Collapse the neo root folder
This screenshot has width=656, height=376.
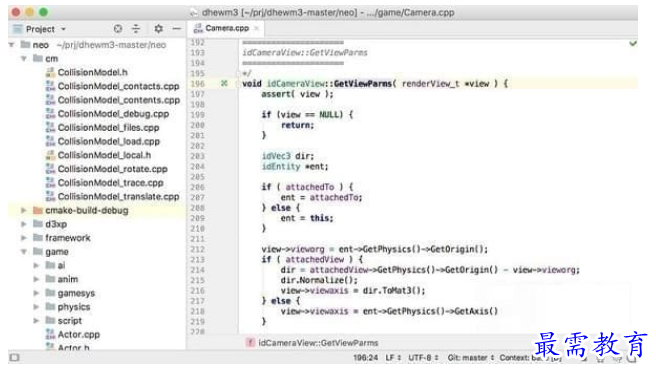11,45
